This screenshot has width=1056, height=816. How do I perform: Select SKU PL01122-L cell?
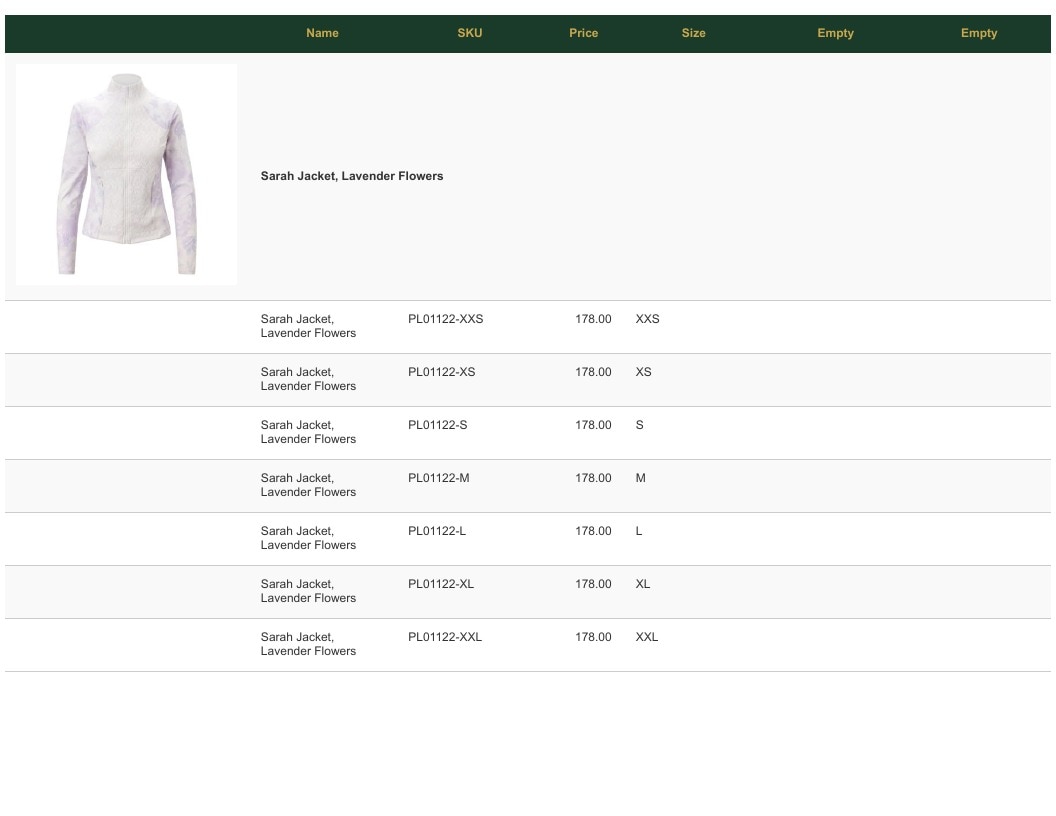pos(436,531)
